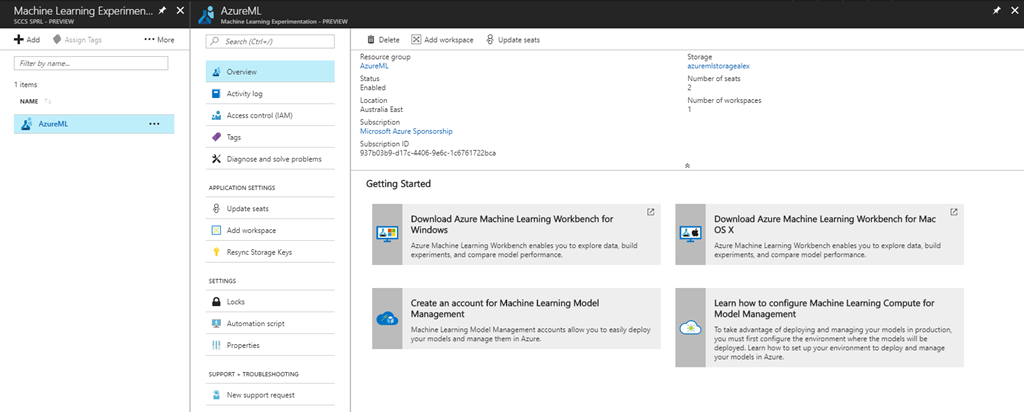Open Download Workbench for Windows tile
The height and width of the screenshot is (412, 1024).
516,234
